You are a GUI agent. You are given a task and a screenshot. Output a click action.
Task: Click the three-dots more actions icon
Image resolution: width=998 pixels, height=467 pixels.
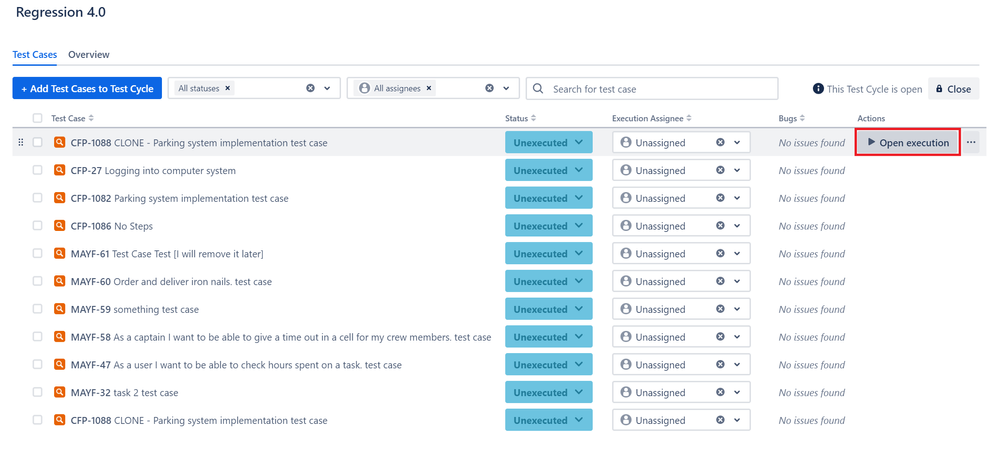(971, 143)
